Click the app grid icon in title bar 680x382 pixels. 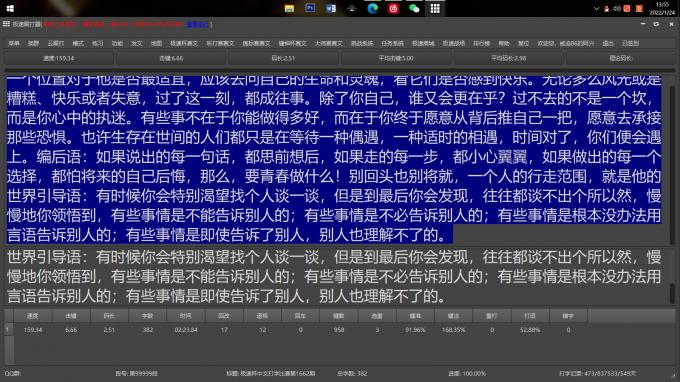(x=6, y=24)
